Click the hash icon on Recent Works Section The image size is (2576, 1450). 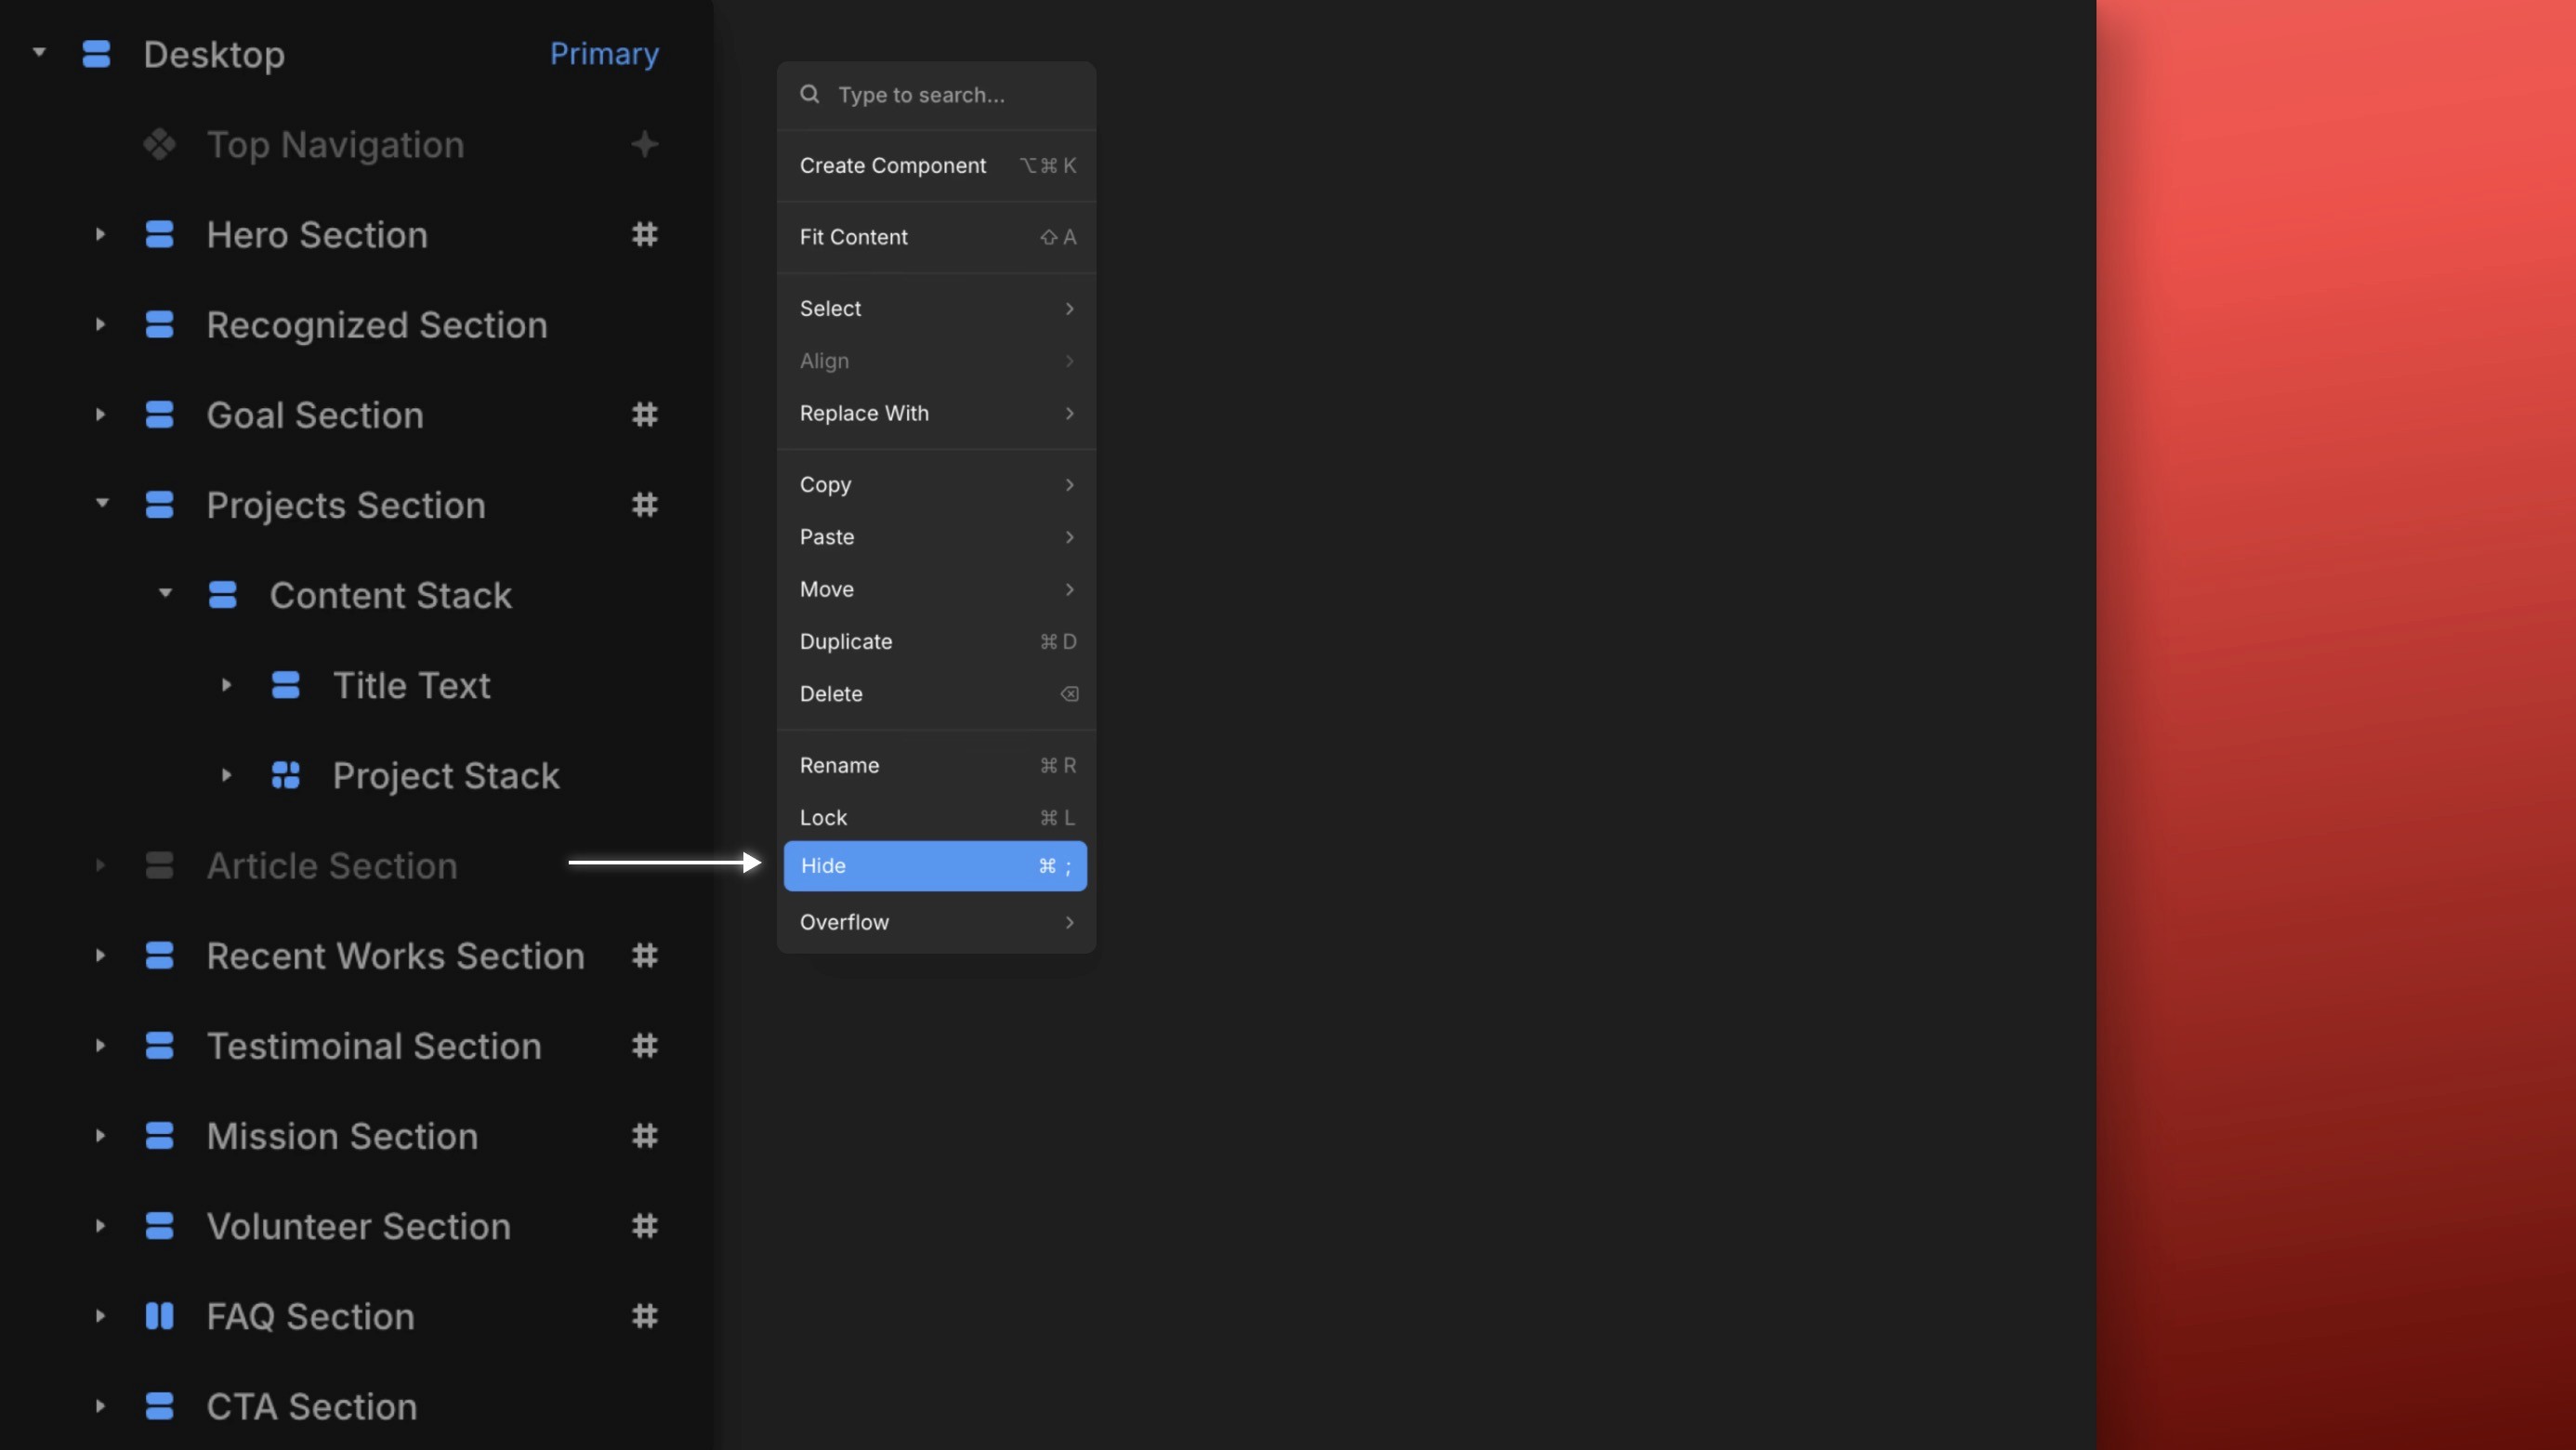(x=645, y=956)
